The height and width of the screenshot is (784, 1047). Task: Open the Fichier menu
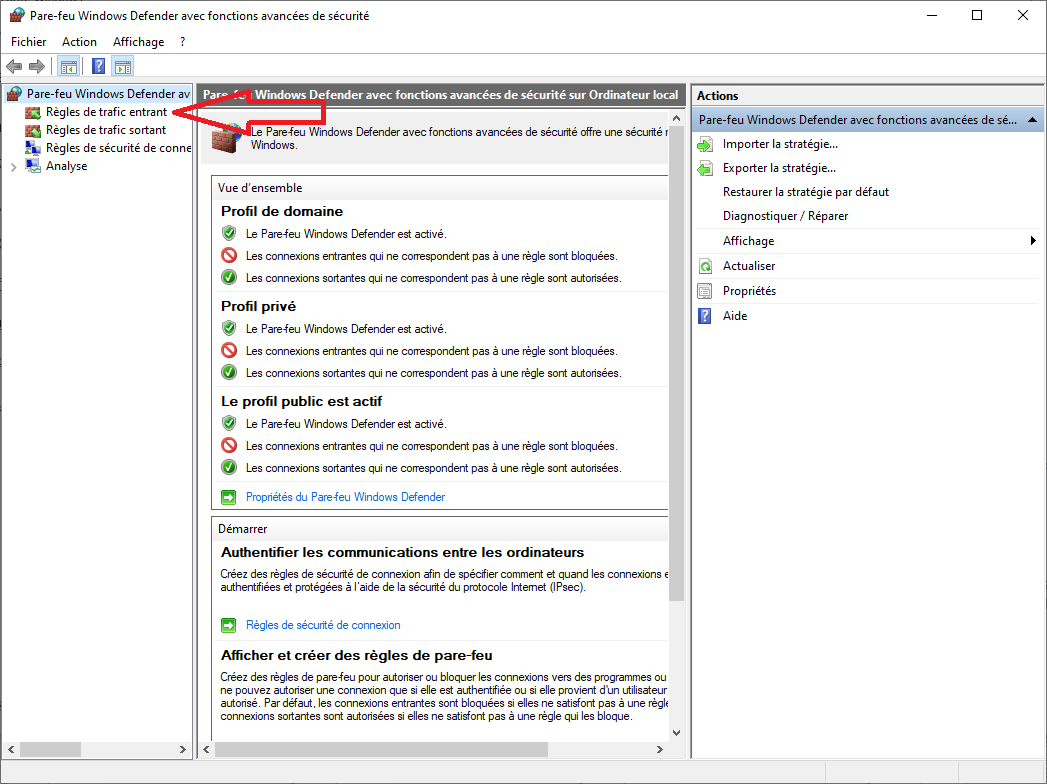point(29,41)
